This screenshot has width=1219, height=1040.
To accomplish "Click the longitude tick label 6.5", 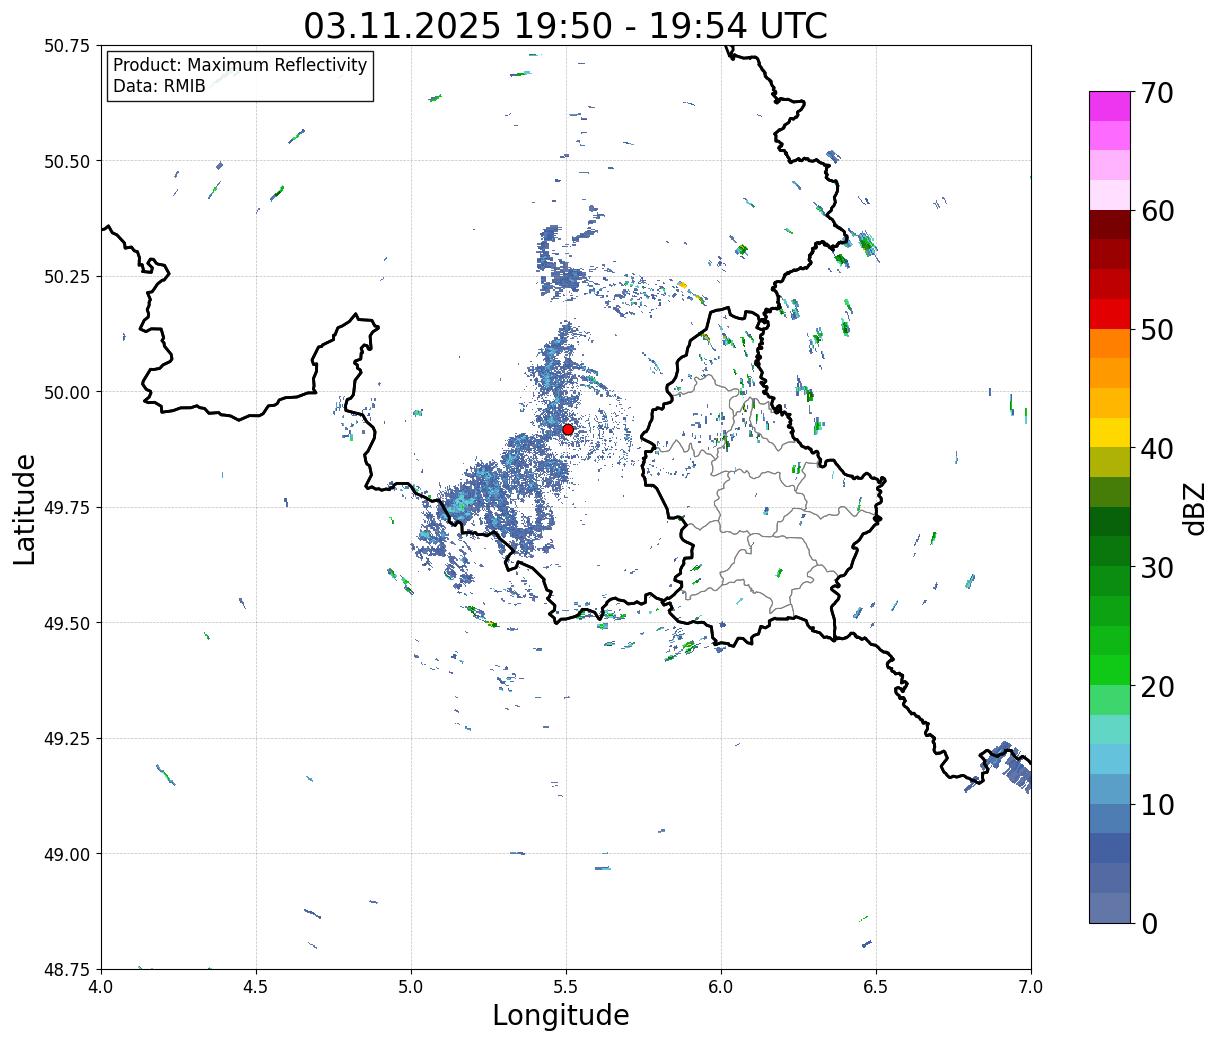I will [876, 986].
